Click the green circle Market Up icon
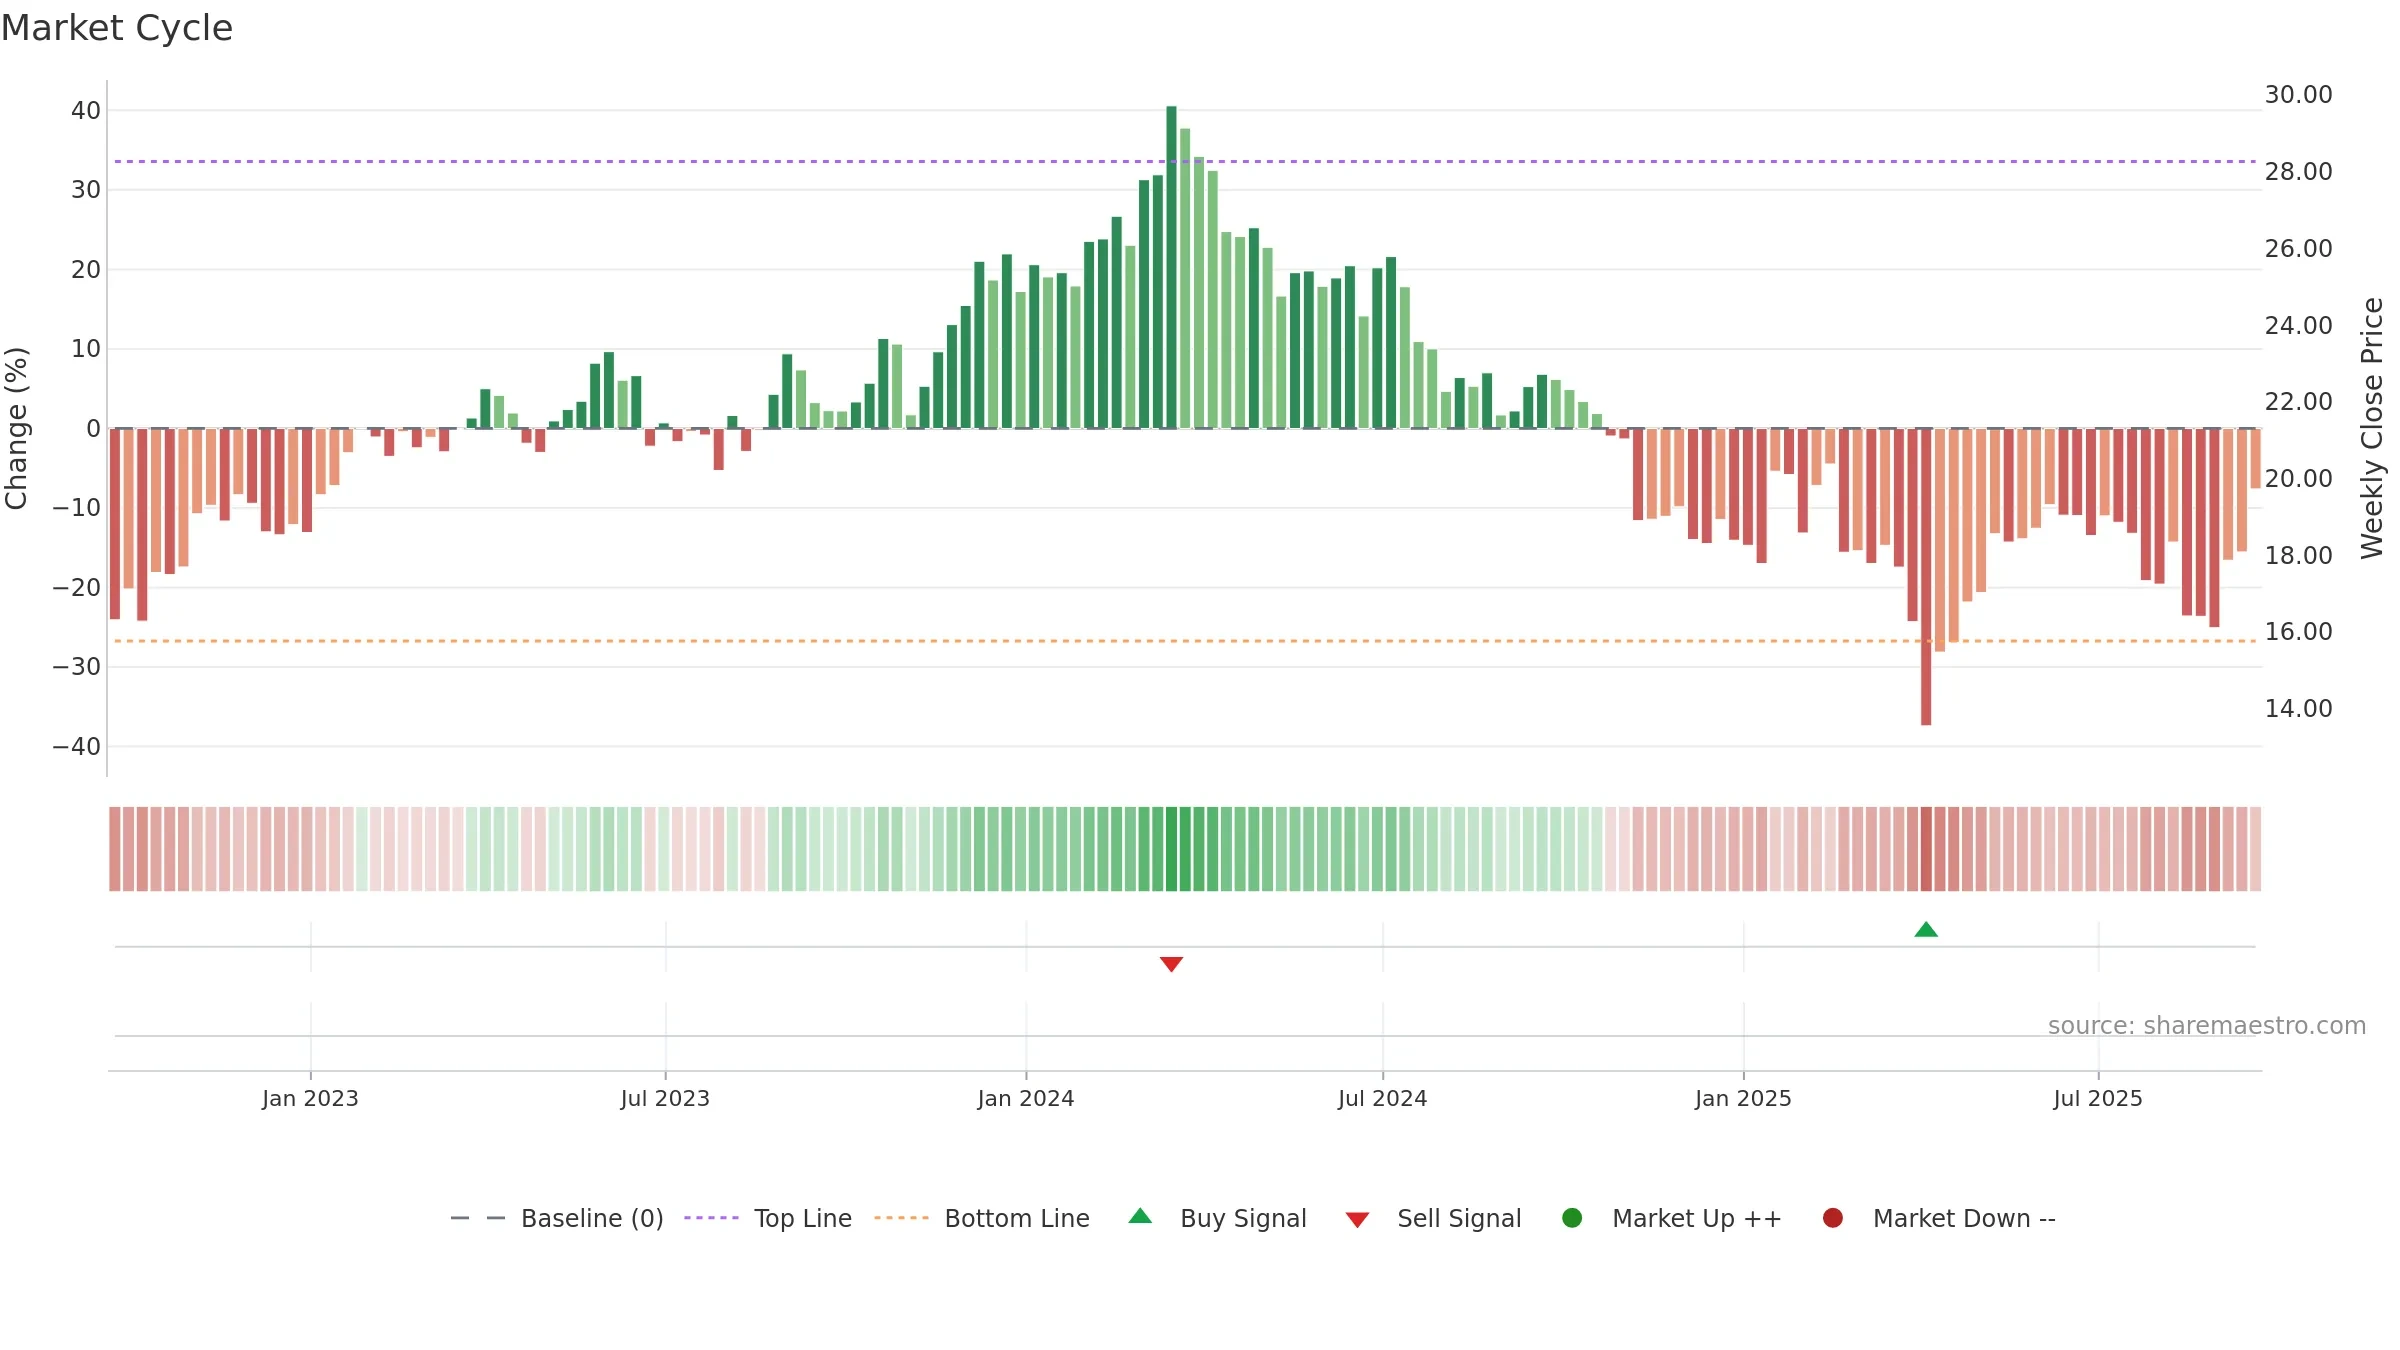 point(1572,1218)
